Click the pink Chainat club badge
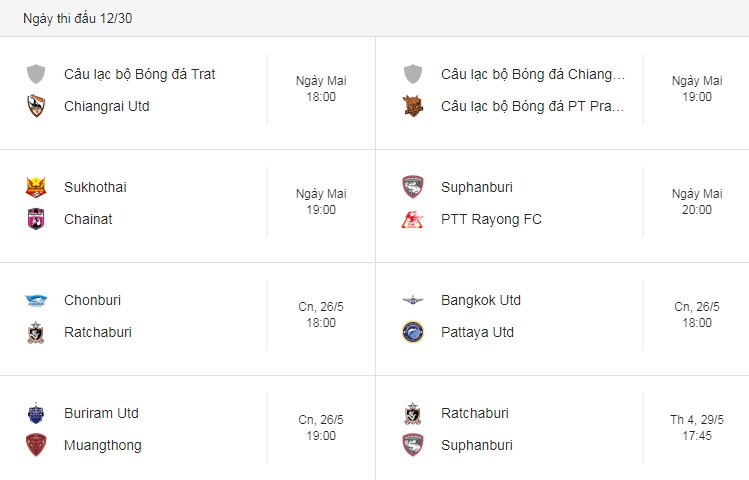 (x=36, y=219)
